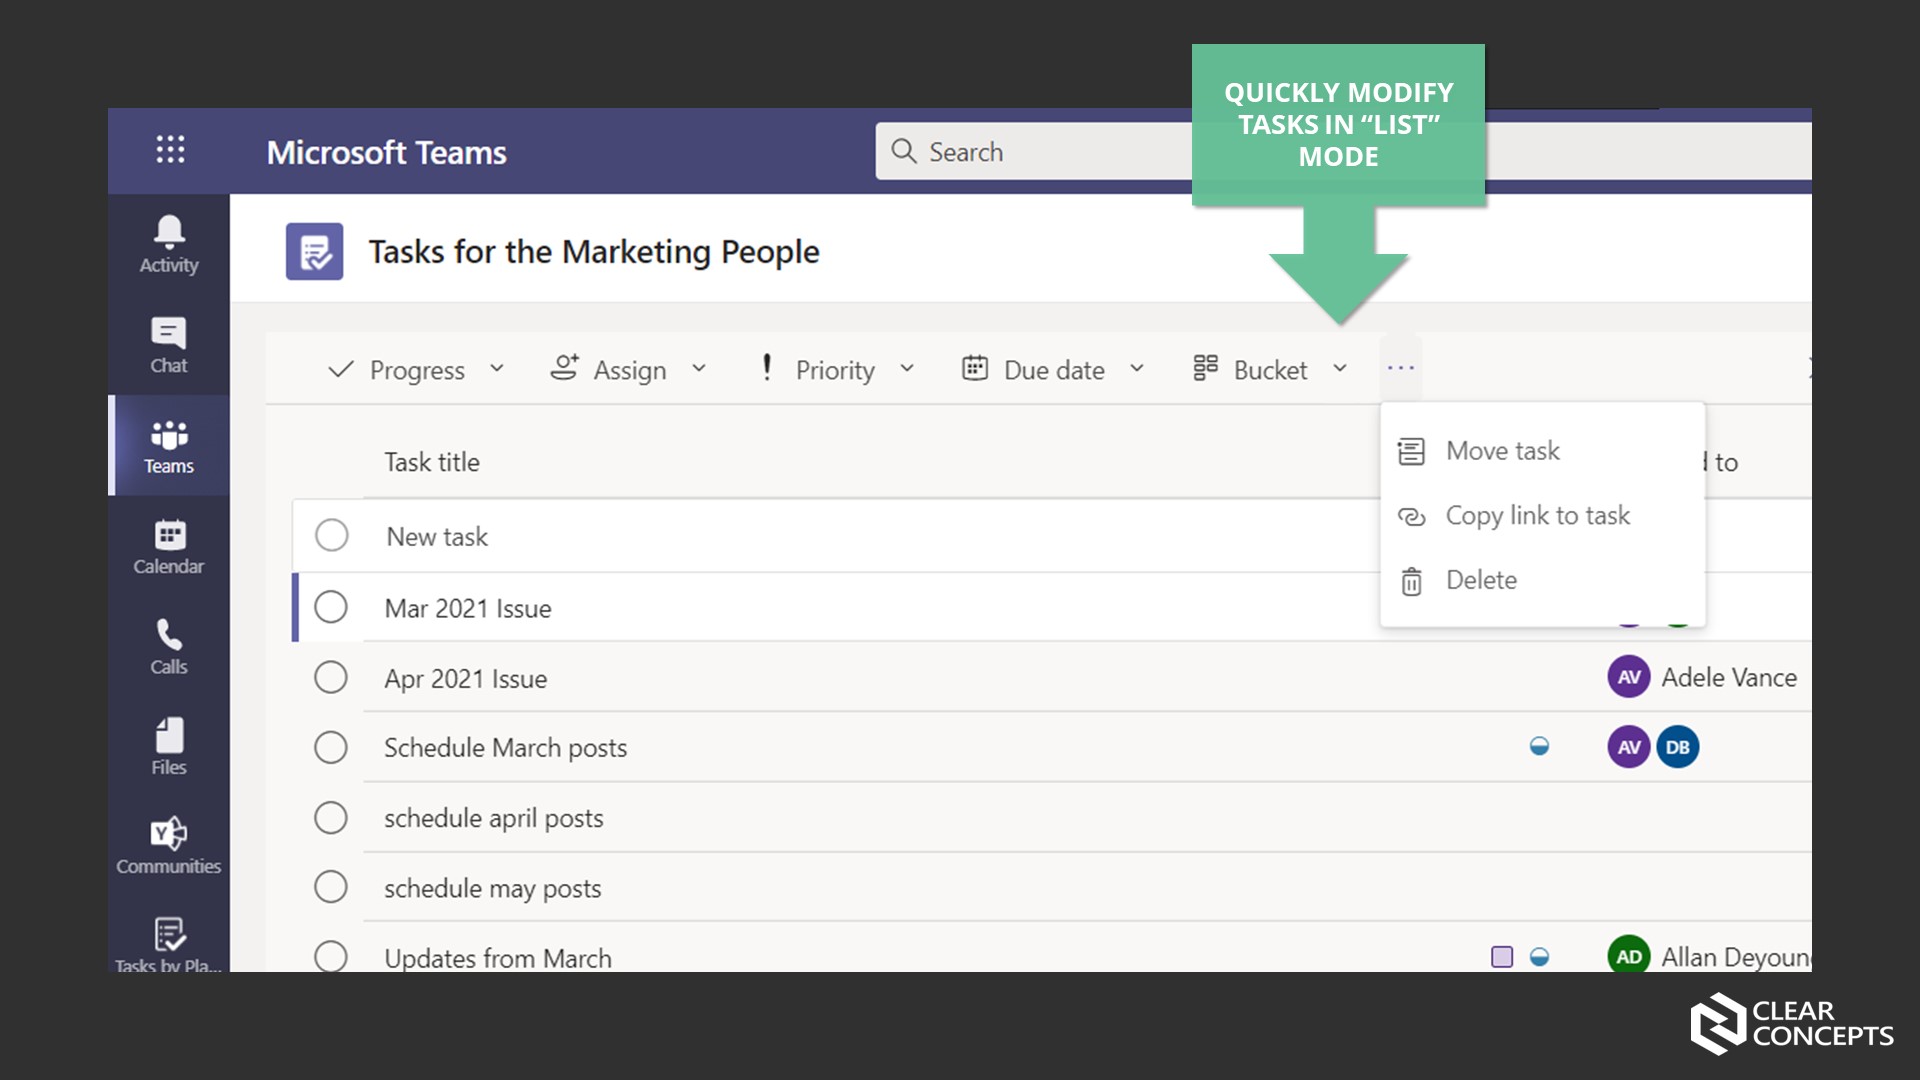Click the New task text field
This screenshot has width=1920, height=1080.
[437, 537]
